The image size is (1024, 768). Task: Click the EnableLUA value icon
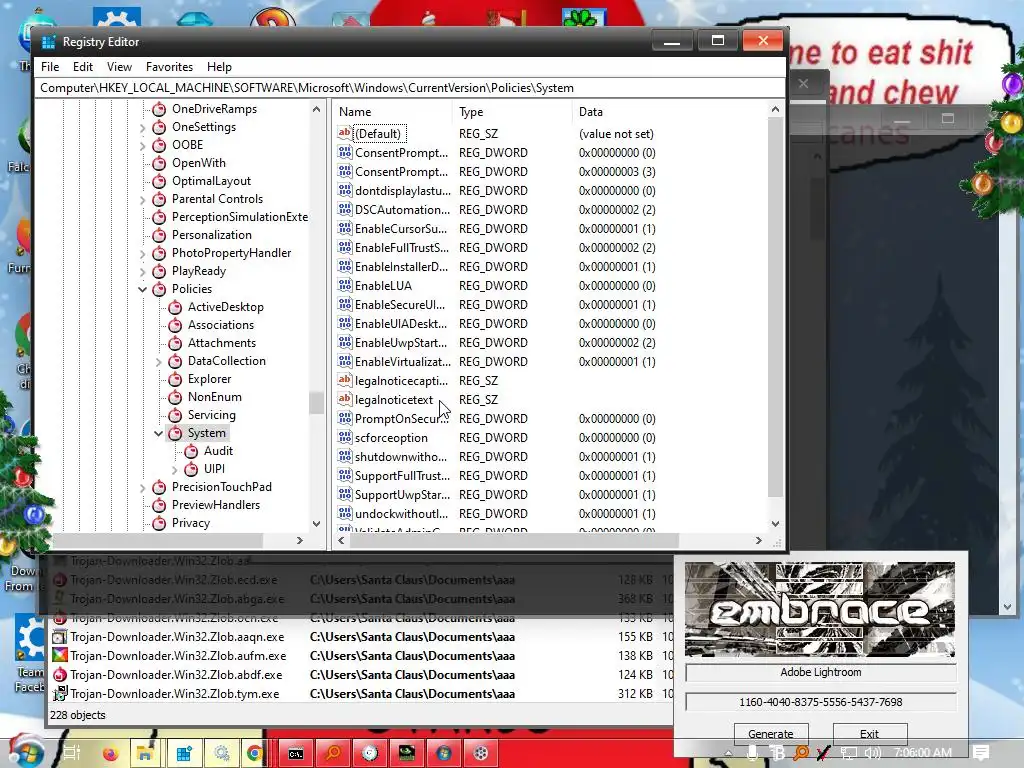tap(345, 285)
